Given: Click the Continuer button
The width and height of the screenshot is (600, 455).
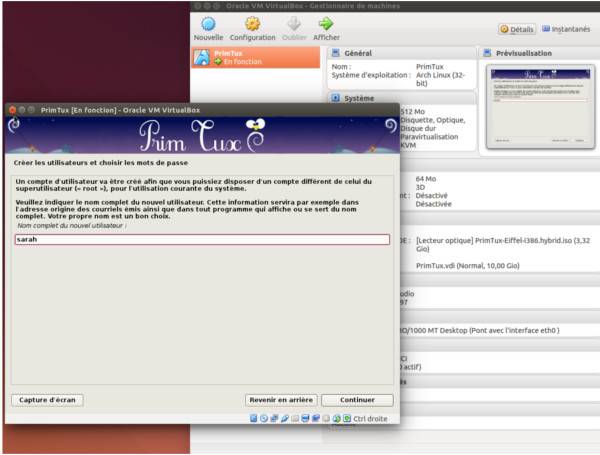Looking at the screenshot, I should pyautogui.click(x=357, y=400).
